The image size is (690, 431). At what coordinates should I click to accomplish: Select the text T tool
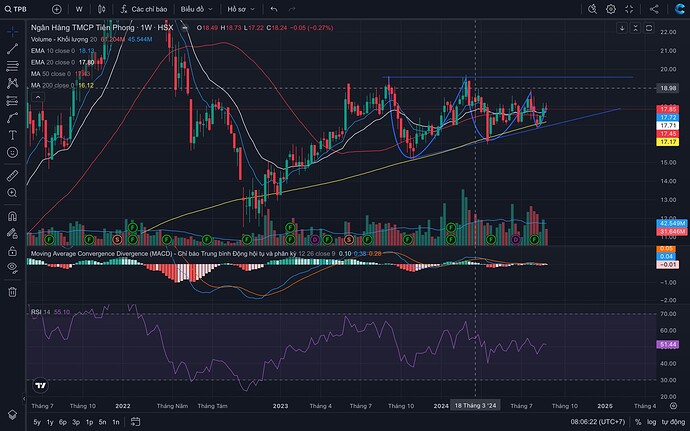pyautogui.click(x=12, y=135)
